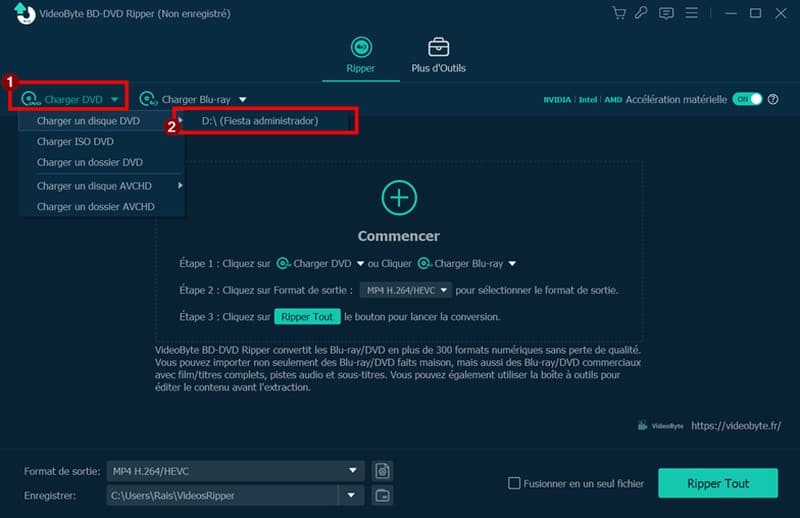Image resolution: width=800 pixels, height=518 pixels.
Task: Open the Enregistrer path dropdown arrow
Action: pos(351,495)
